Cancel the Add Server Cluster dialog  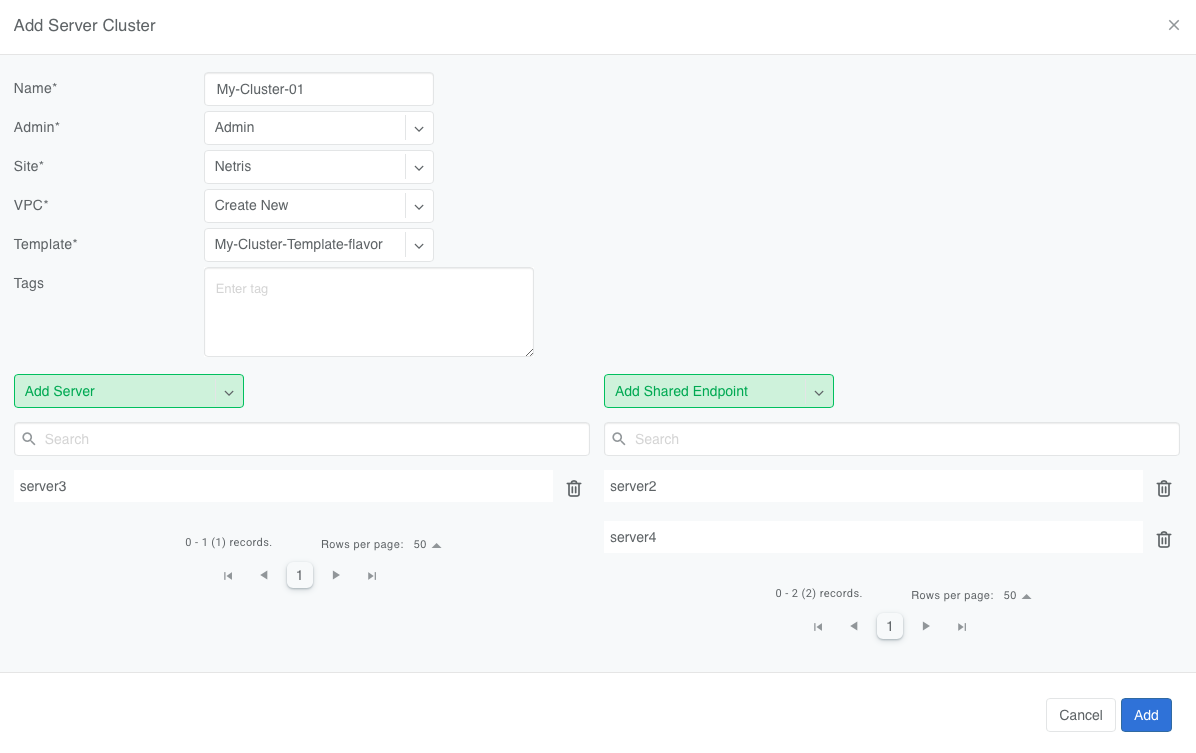[x=1080, y=715]
